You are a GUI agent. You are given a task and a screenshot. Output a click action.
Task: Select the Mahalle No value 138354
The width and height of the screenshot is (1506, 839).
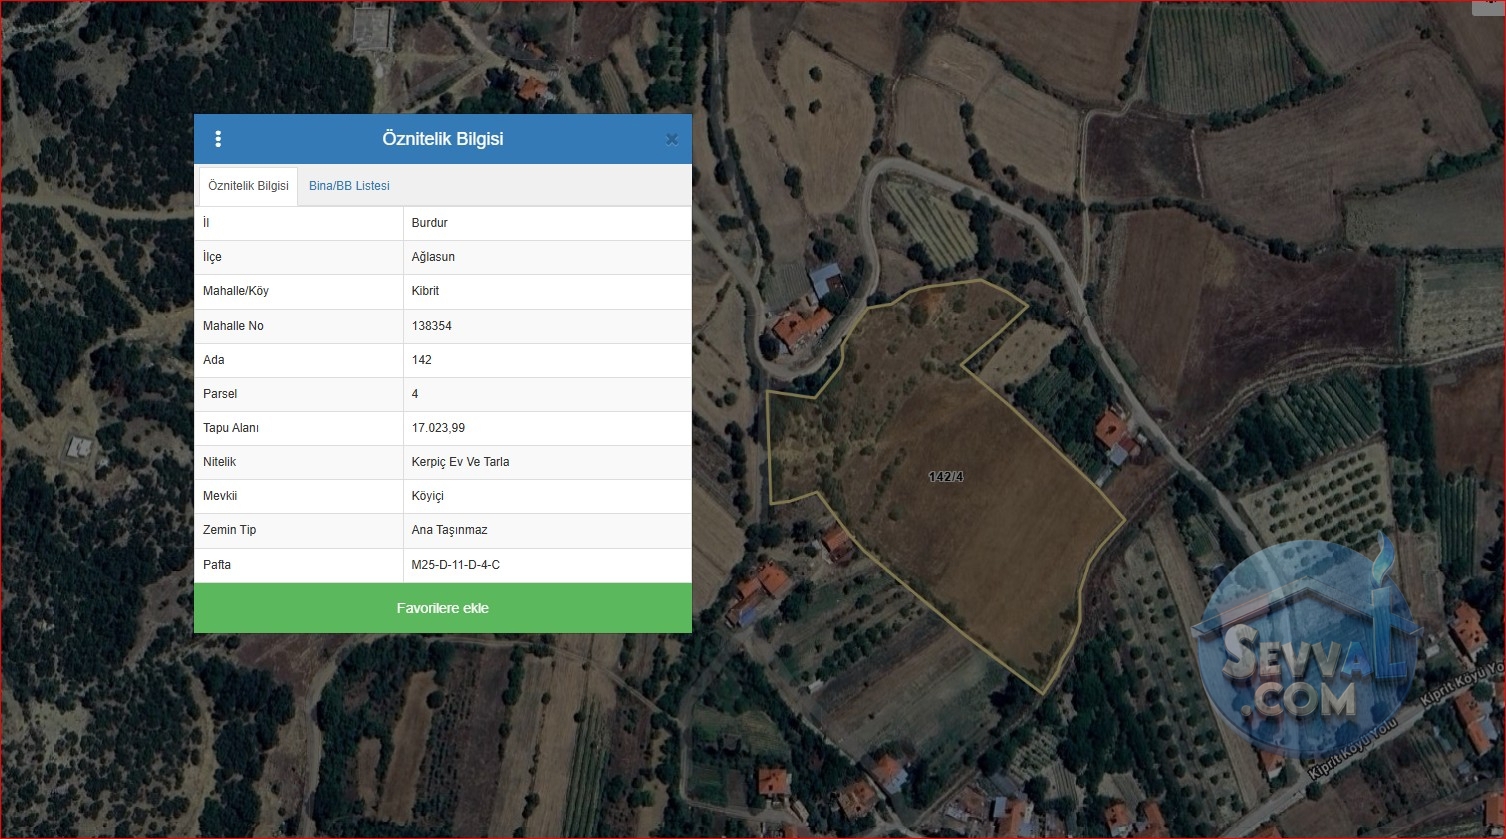click(x=432, y=326)
